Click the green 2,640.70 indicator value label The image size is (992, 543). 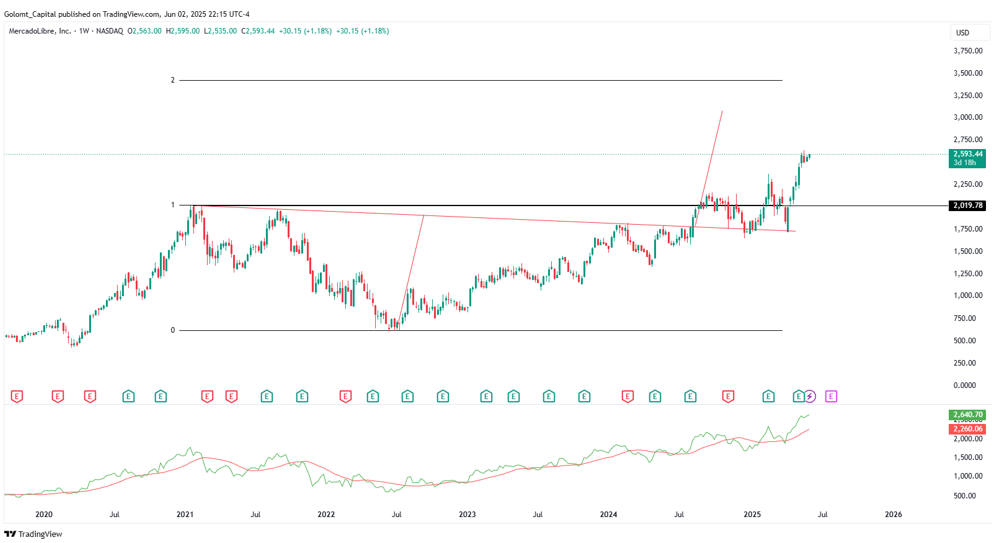click(x=967, y=415)
